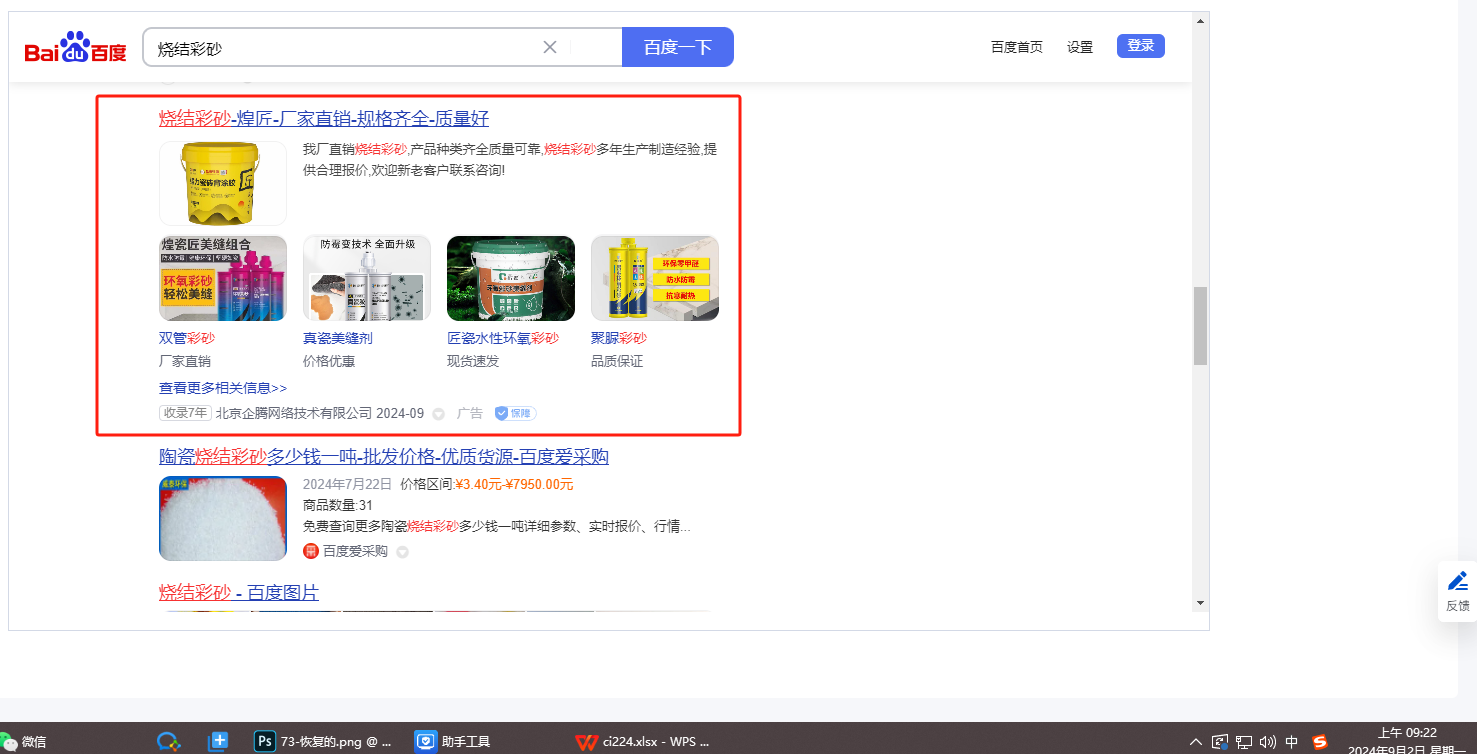Open the 双管彩砂 link
The height and width of the screenshot is (754, 1477).
[187, 338]
